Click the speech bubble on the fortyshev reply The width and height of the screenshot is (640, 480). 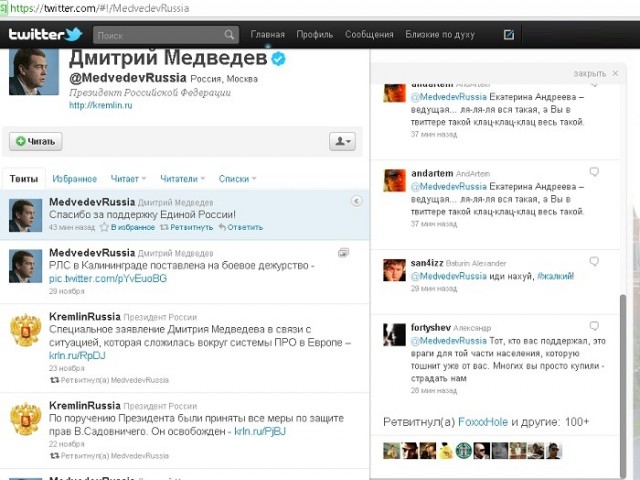(594, 326)
